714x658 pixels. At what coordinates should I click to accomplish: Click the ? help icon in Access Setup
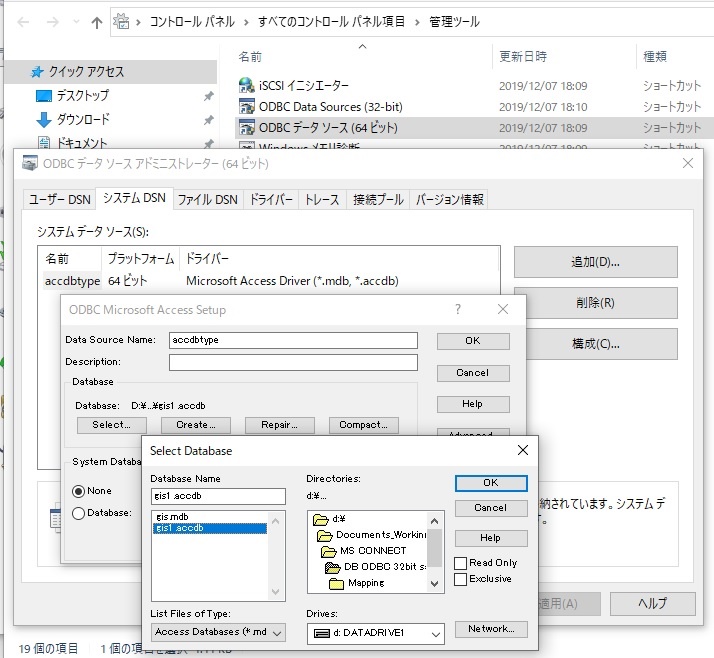pyautogui.click(x=458, y=309)
